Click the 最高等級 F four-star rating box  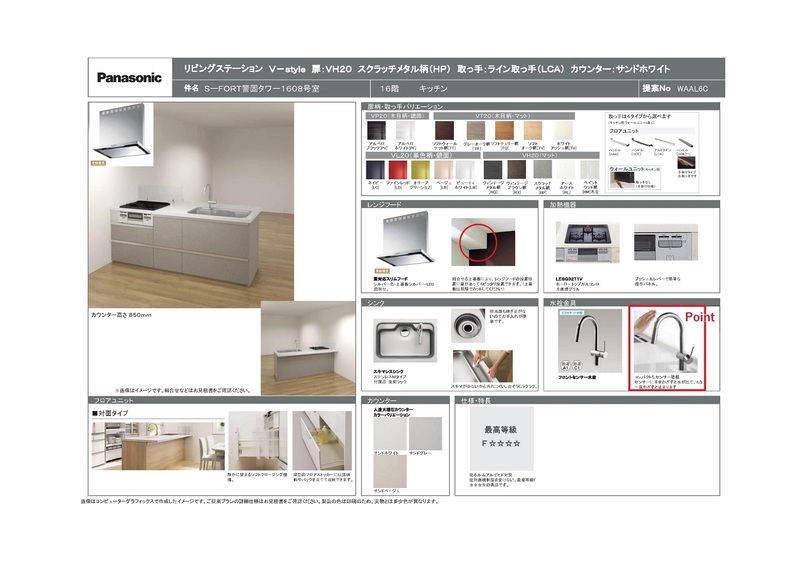(x=501, y=437)
